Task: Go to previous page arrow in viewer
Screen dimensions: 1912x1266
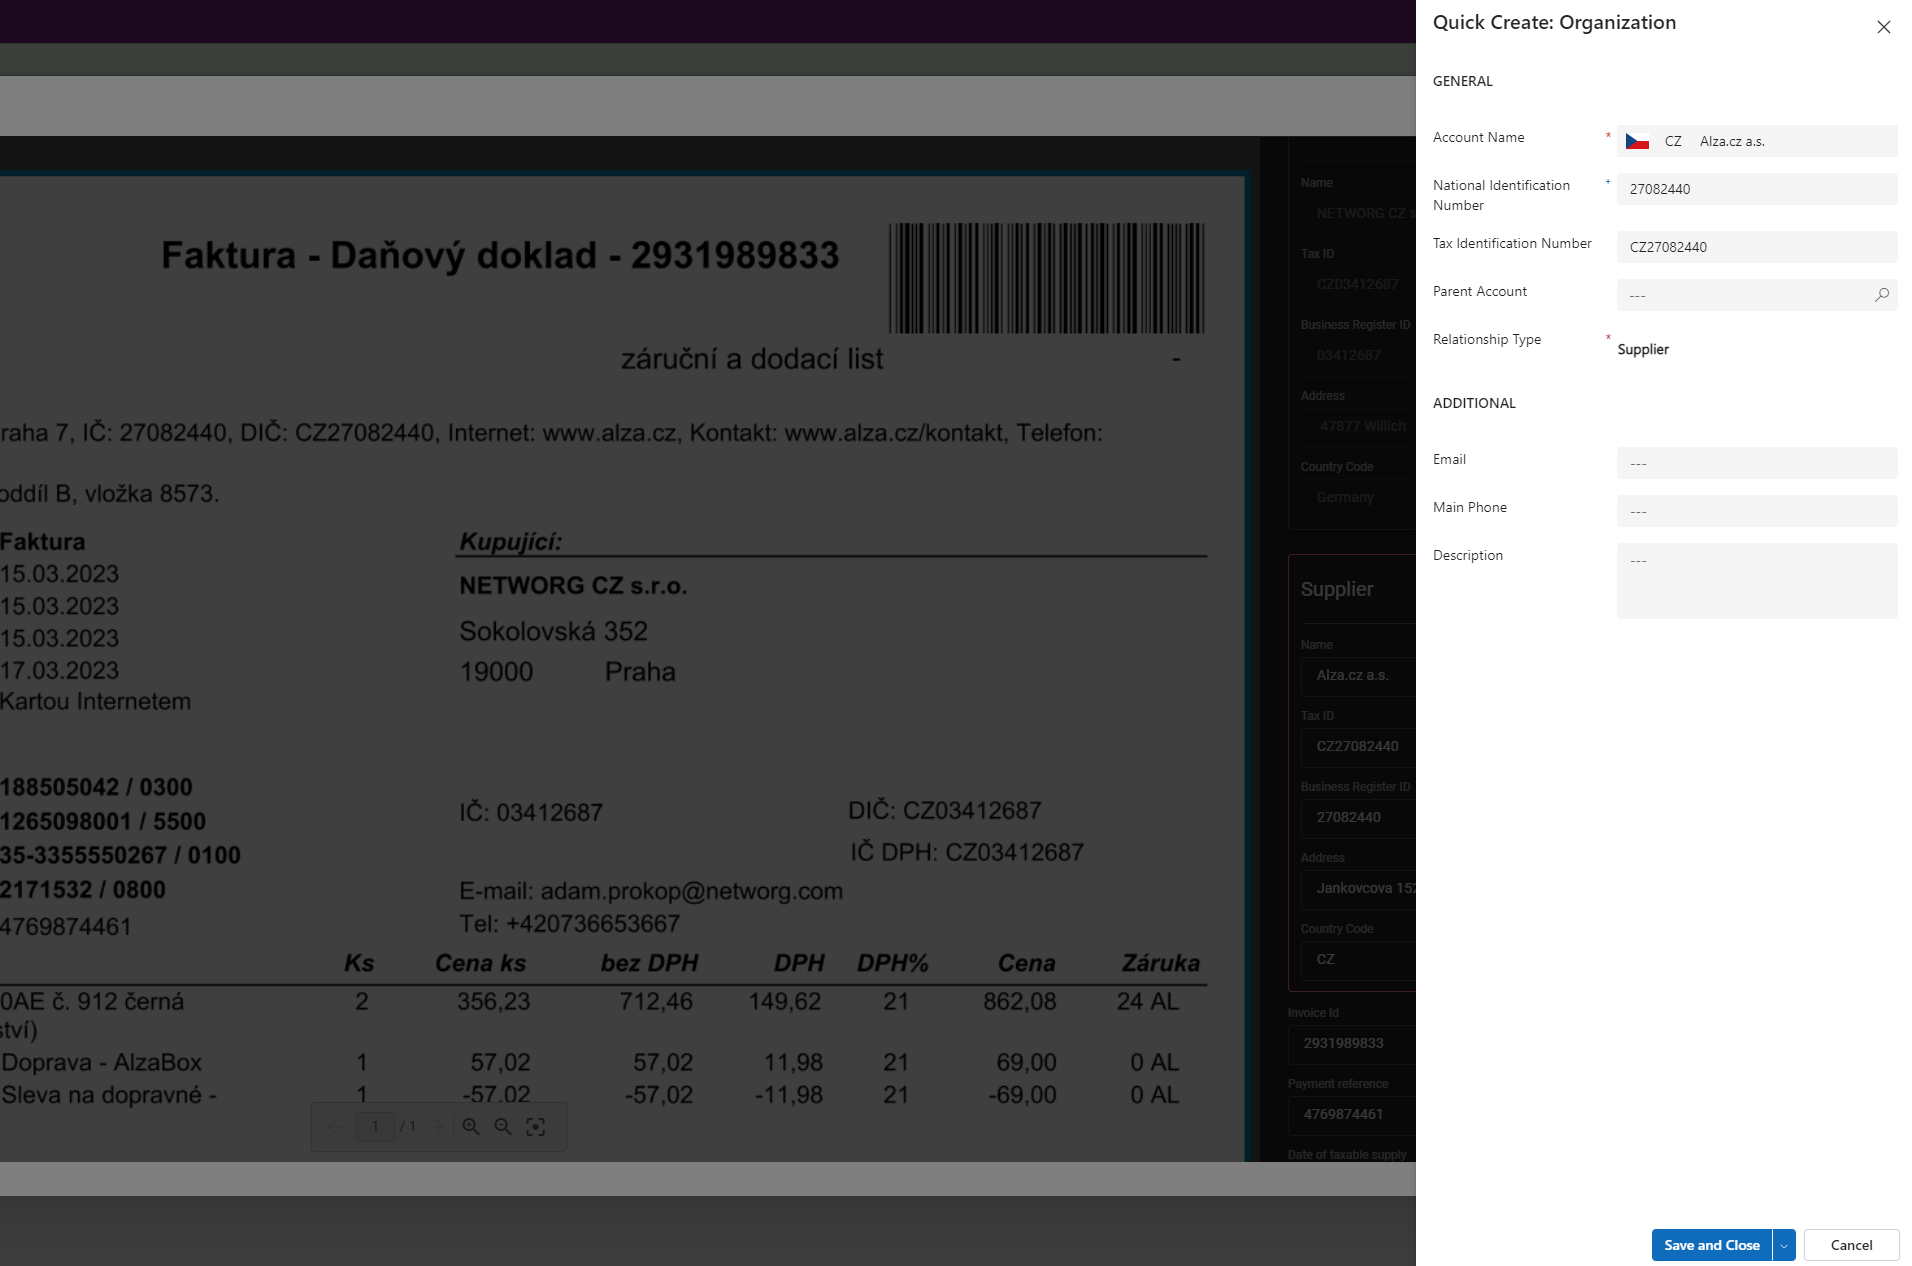Action: click(x=335, y=1127)
